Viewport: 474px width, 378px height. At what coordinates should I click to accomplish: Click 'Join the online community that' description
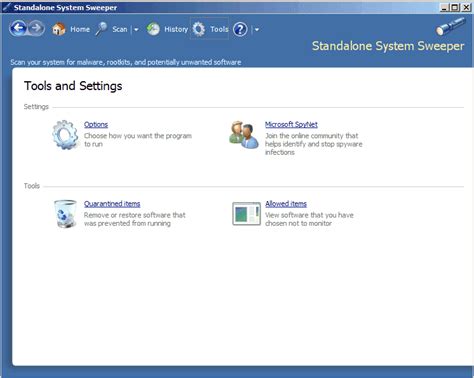pyautogui.click(x=312, y=136)
